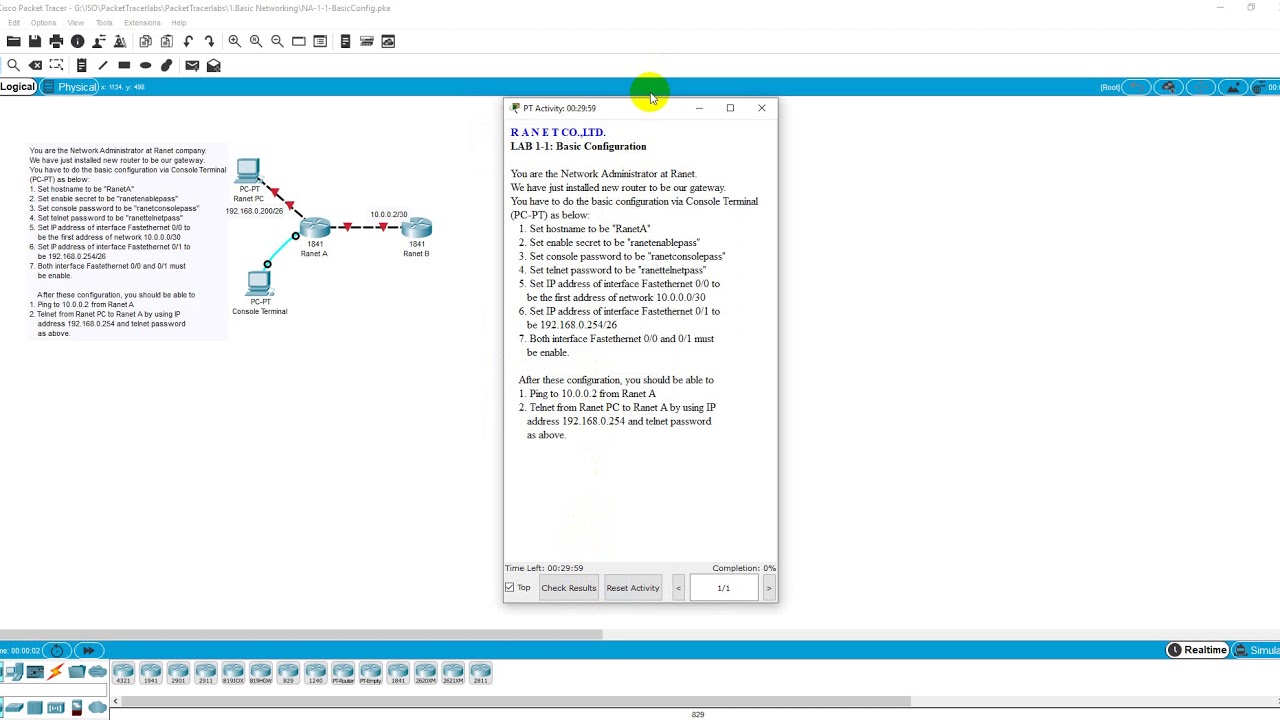Click the 1/1 page number field
Image resolution: width=1280 pixels, height=720 pixels.
[724, 588]
